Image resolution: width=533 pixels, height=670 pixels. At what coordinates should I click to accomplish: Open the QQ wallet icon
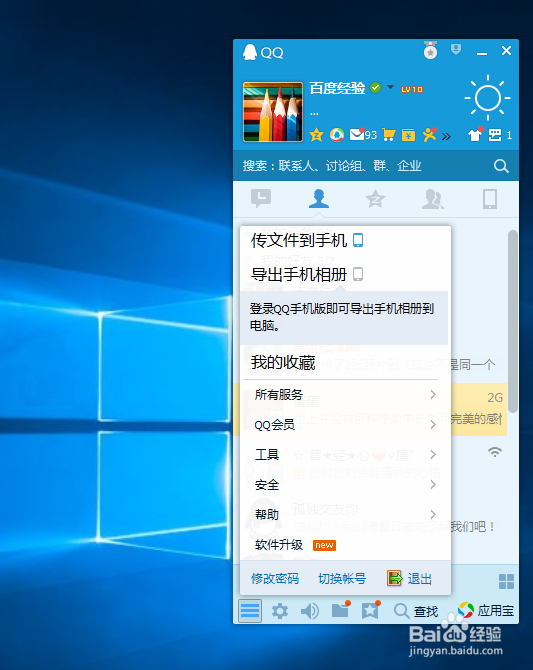point(409,135)
